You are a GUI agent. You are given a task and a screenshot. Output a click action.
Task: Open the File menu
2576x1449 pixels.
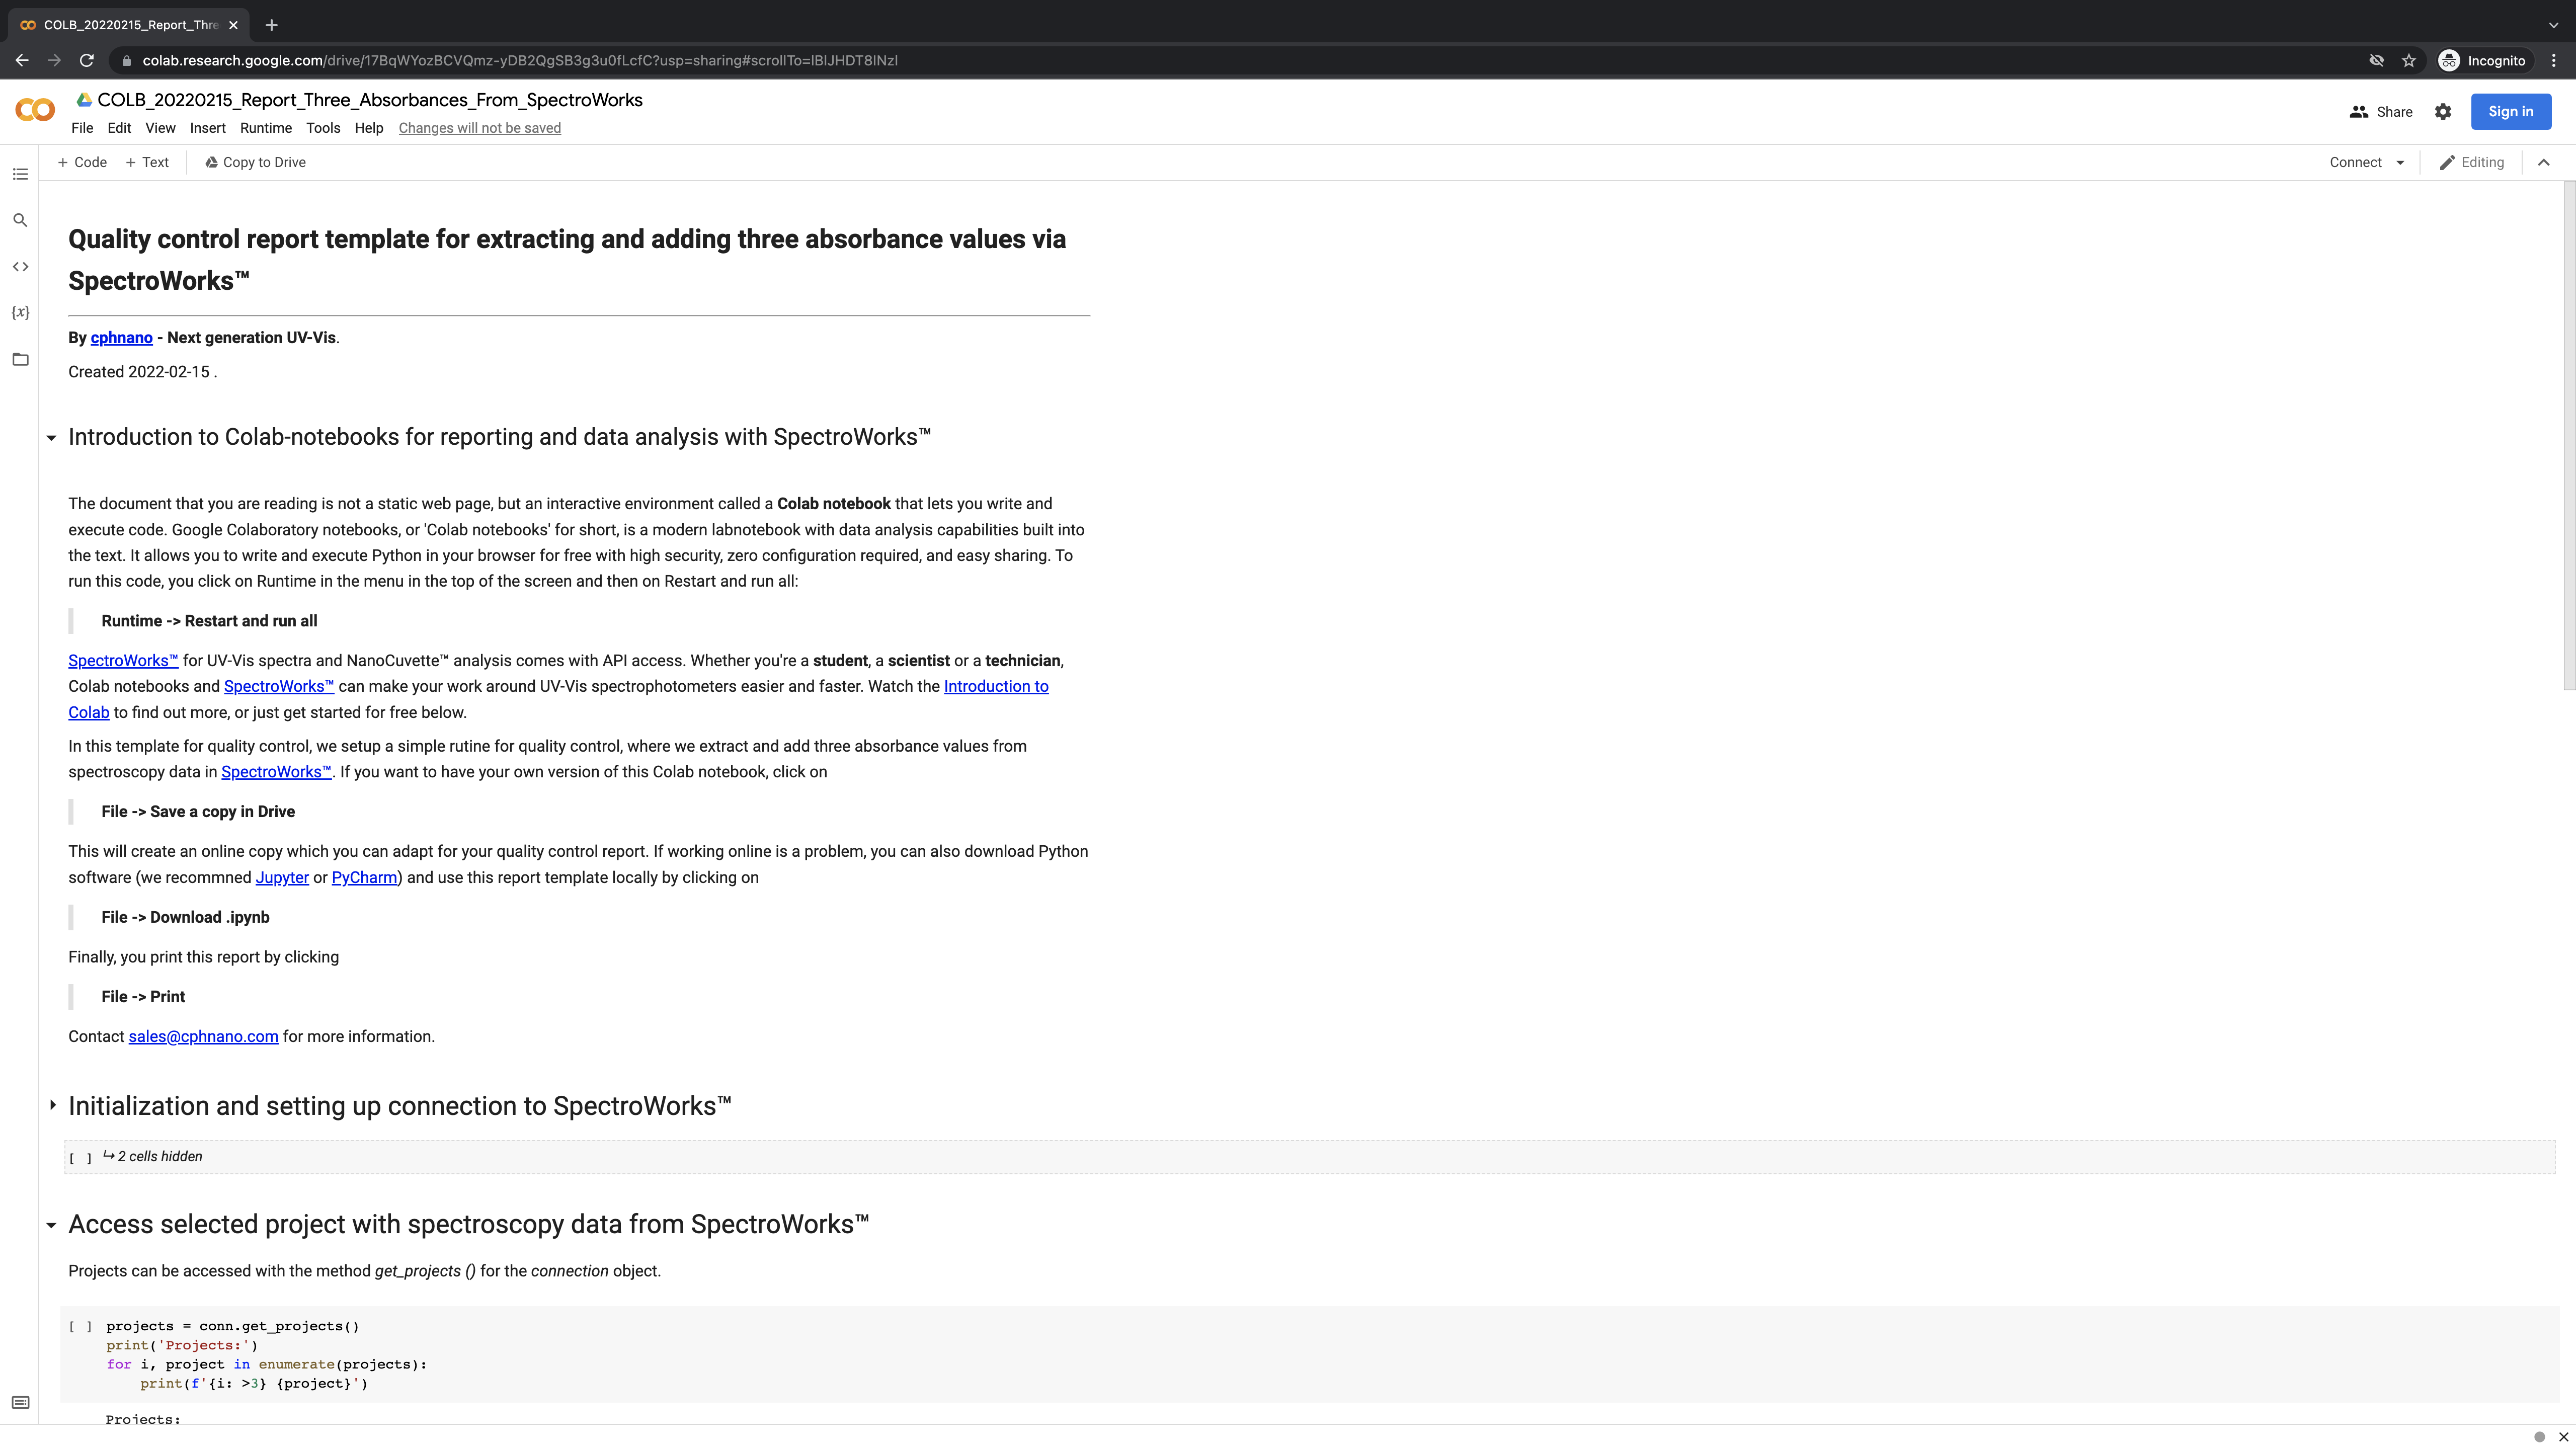[x=82, y=128]
